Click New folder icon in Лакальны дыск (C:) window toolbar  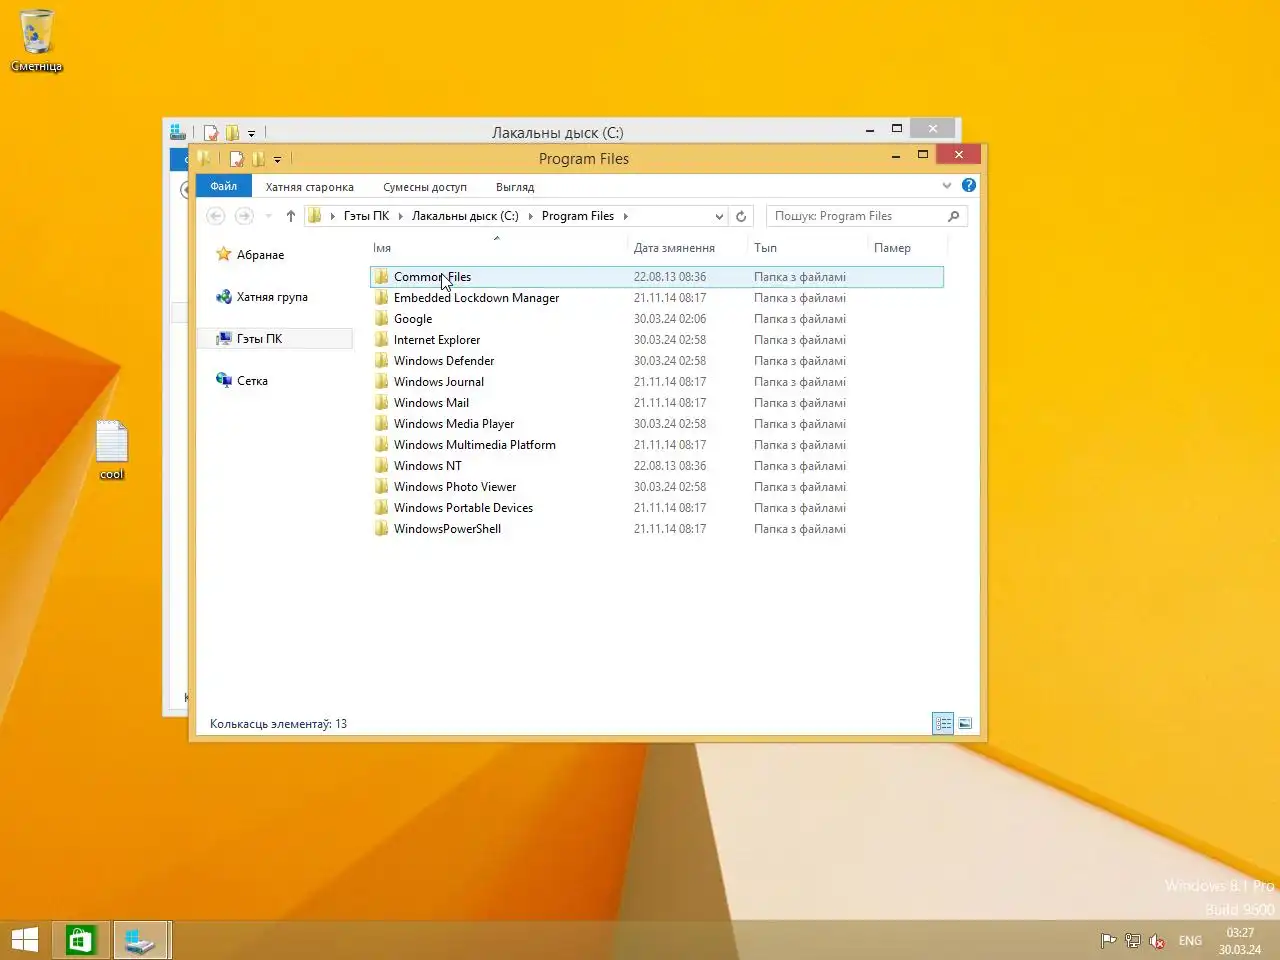[232, 132]
